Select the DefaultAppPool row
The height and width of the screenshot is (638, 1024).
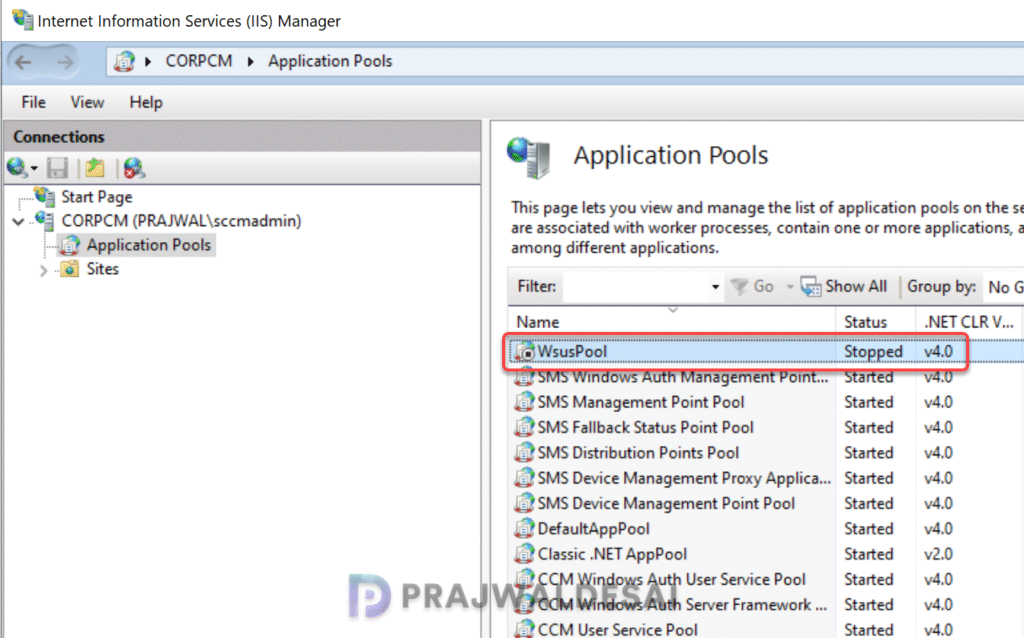[x=765, y=529]
